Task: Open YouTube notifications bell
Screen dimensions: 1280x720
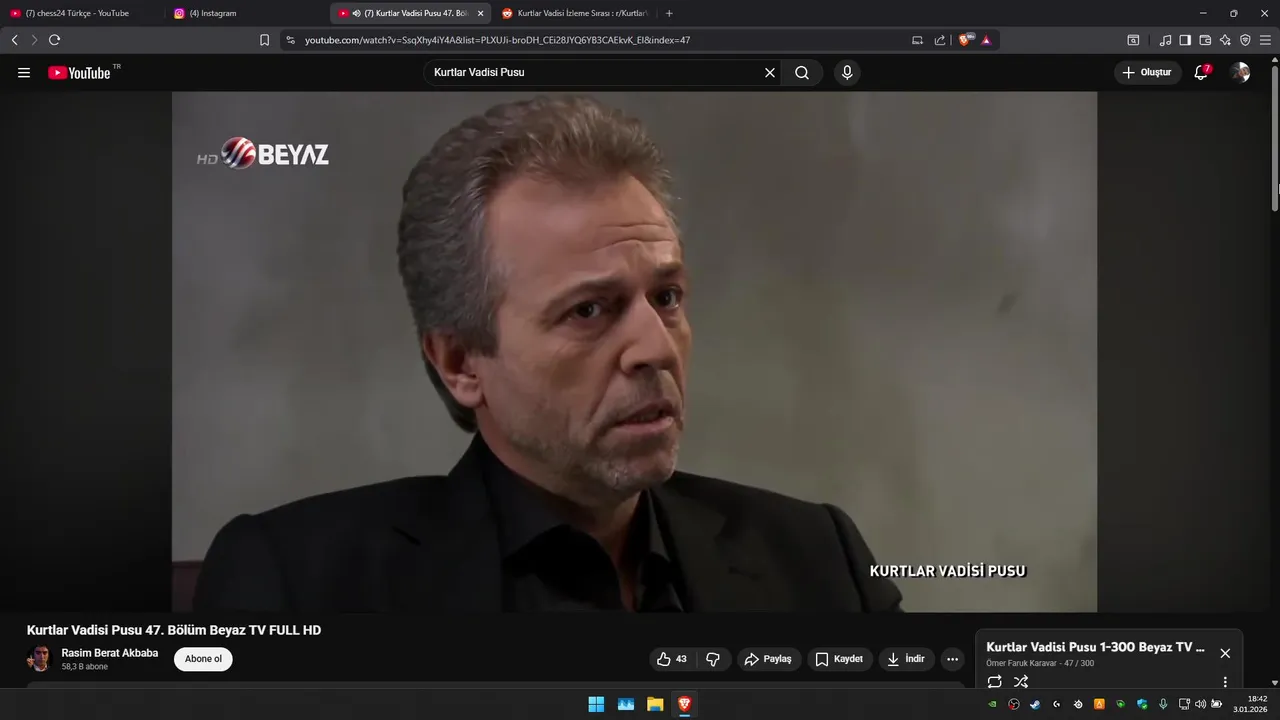Action: (1201, 73)
